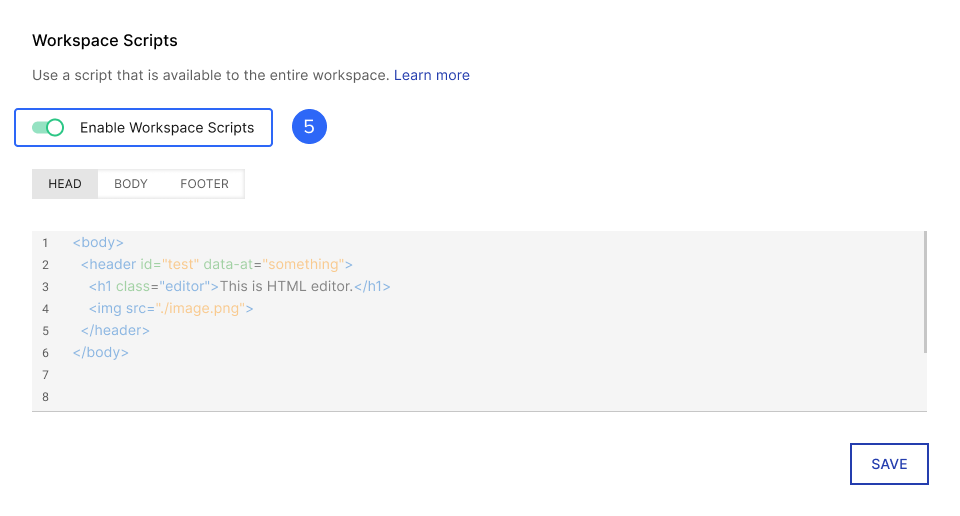The width and height of the screenshot is (960, 516).
Task: Click the "./image.png" source value
Action: (200, 308)
